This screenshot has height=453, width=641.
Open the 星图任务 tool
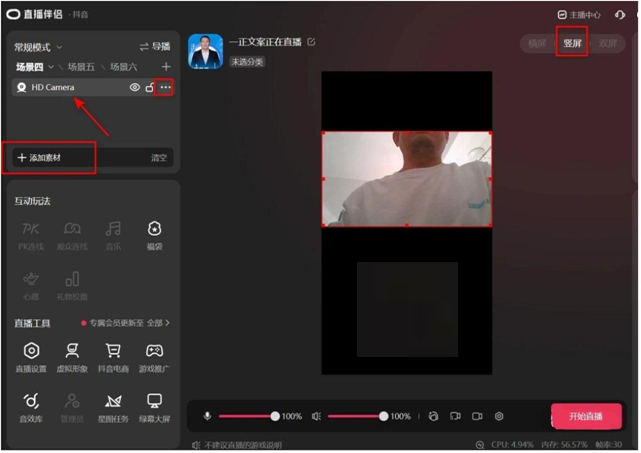click(113, 406)
